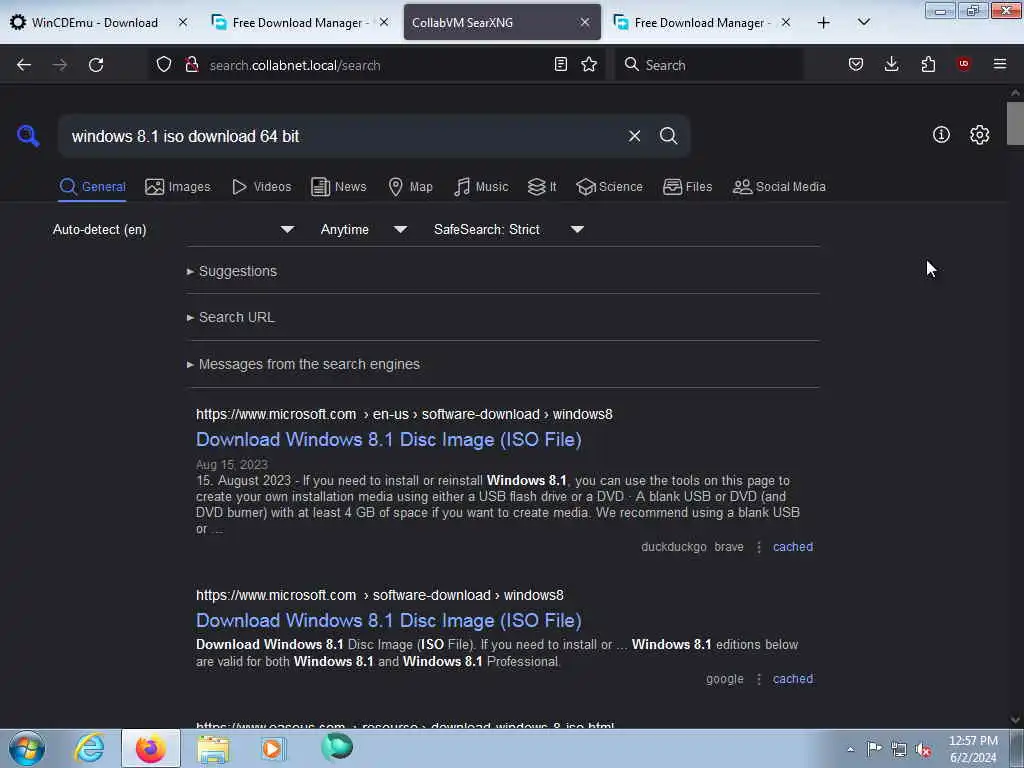Click the muted volume tray icon

pos(923,750)
